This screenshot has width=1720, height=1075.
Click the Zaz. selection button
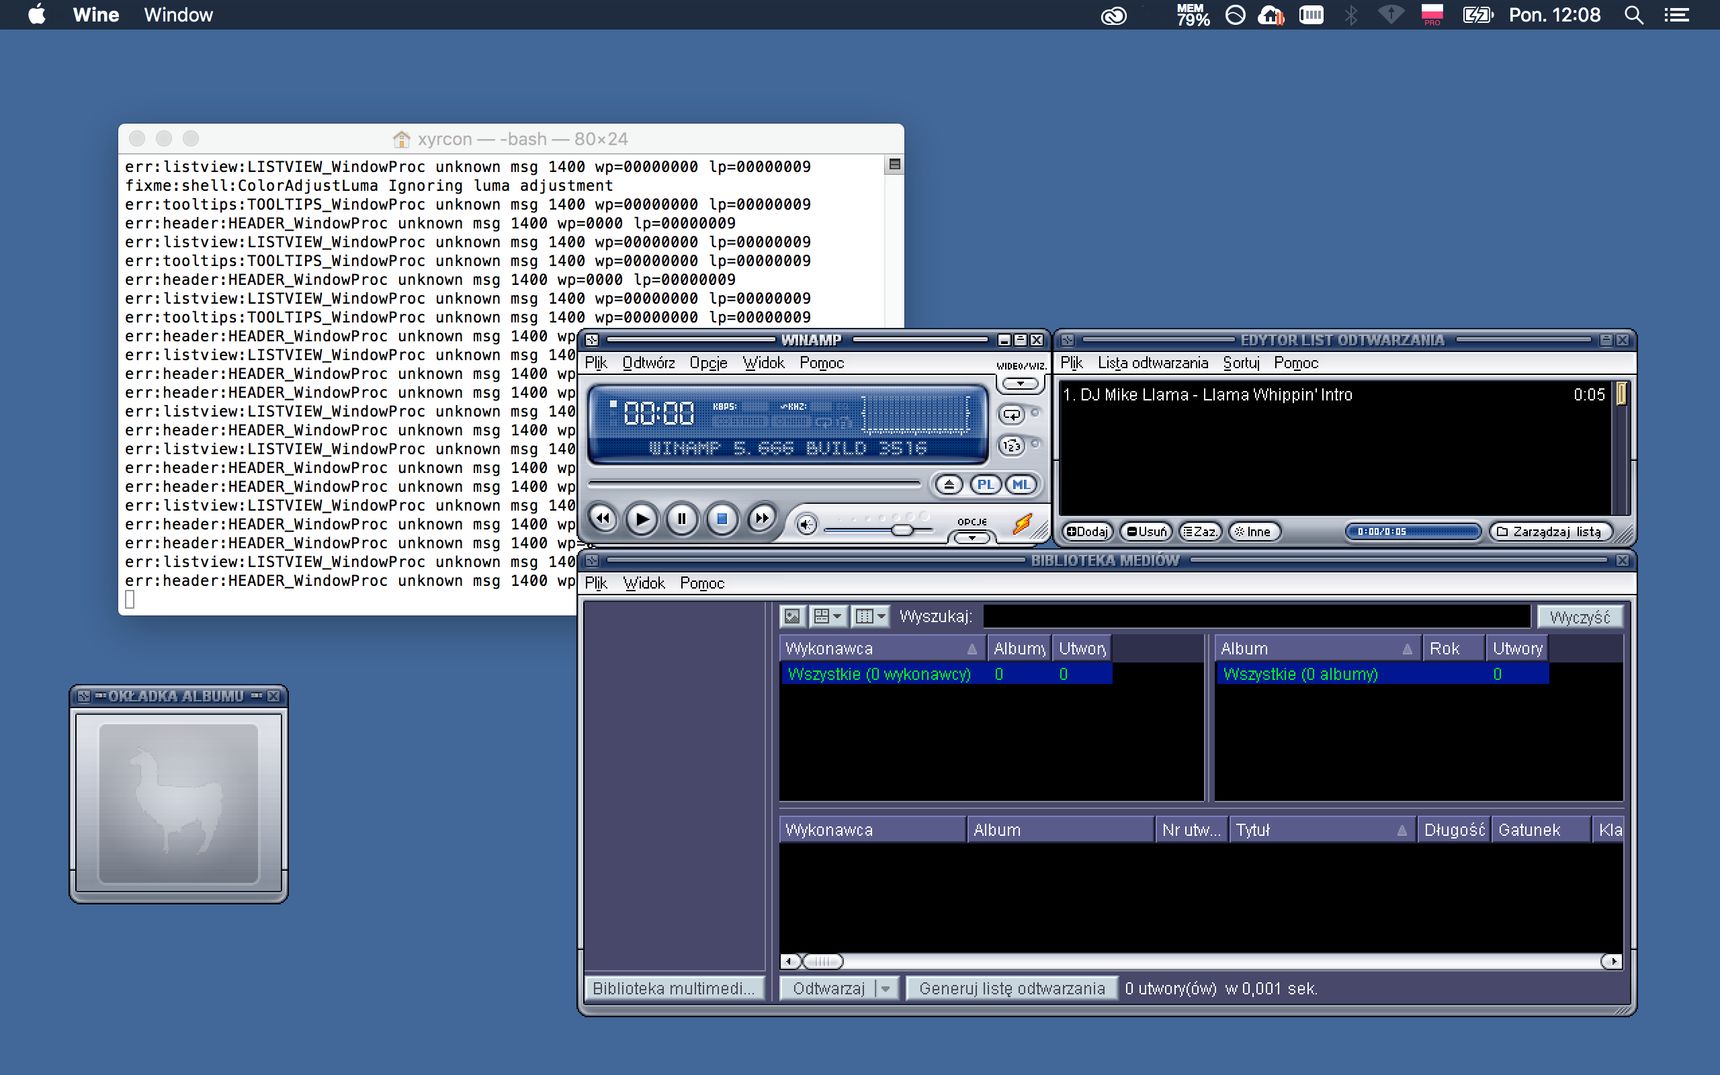click(x=1200, y=532)
